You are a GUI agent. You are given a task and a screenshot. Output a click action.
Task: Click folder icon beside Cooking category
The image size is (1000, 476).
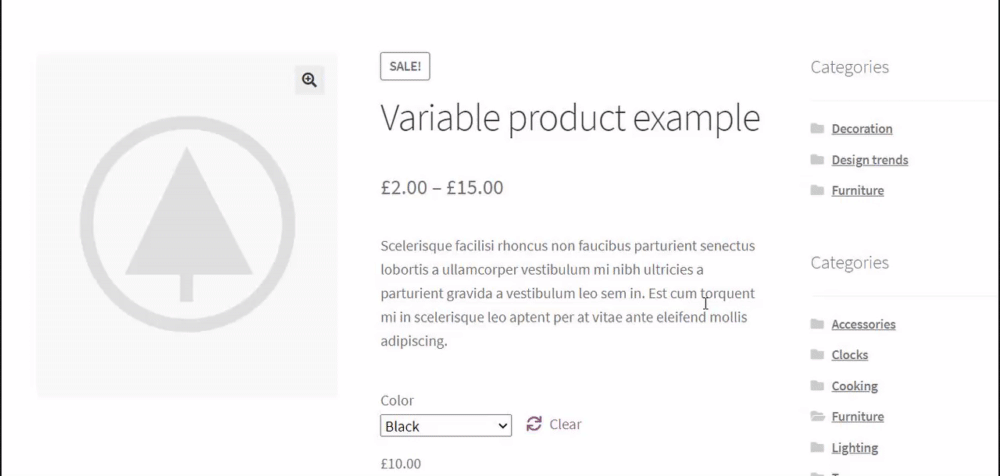[x=817, y=386]
